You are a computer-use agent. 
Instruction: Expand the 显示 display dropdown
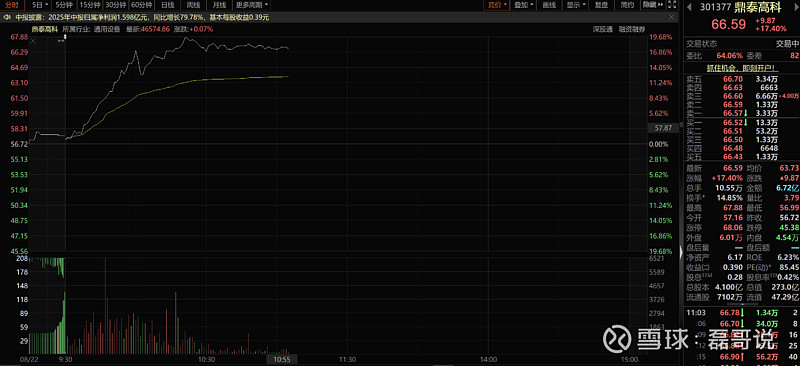click(x=577, y=5)
